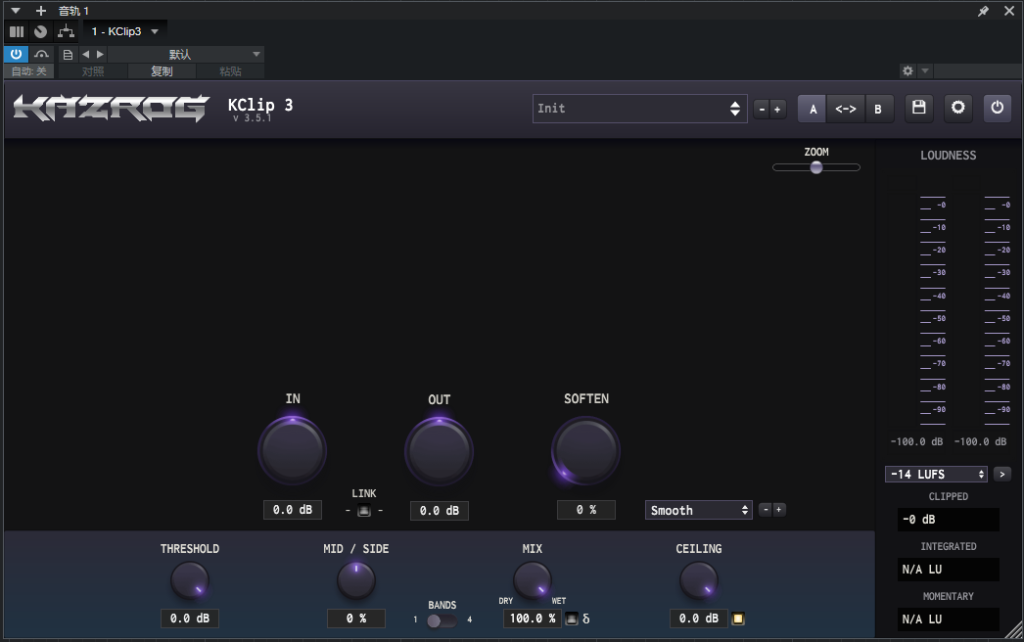Image resolution: width=1024 pixels, height=642 pixels.
Task: Open the Init preset dropdown
Action: [640, 108]
